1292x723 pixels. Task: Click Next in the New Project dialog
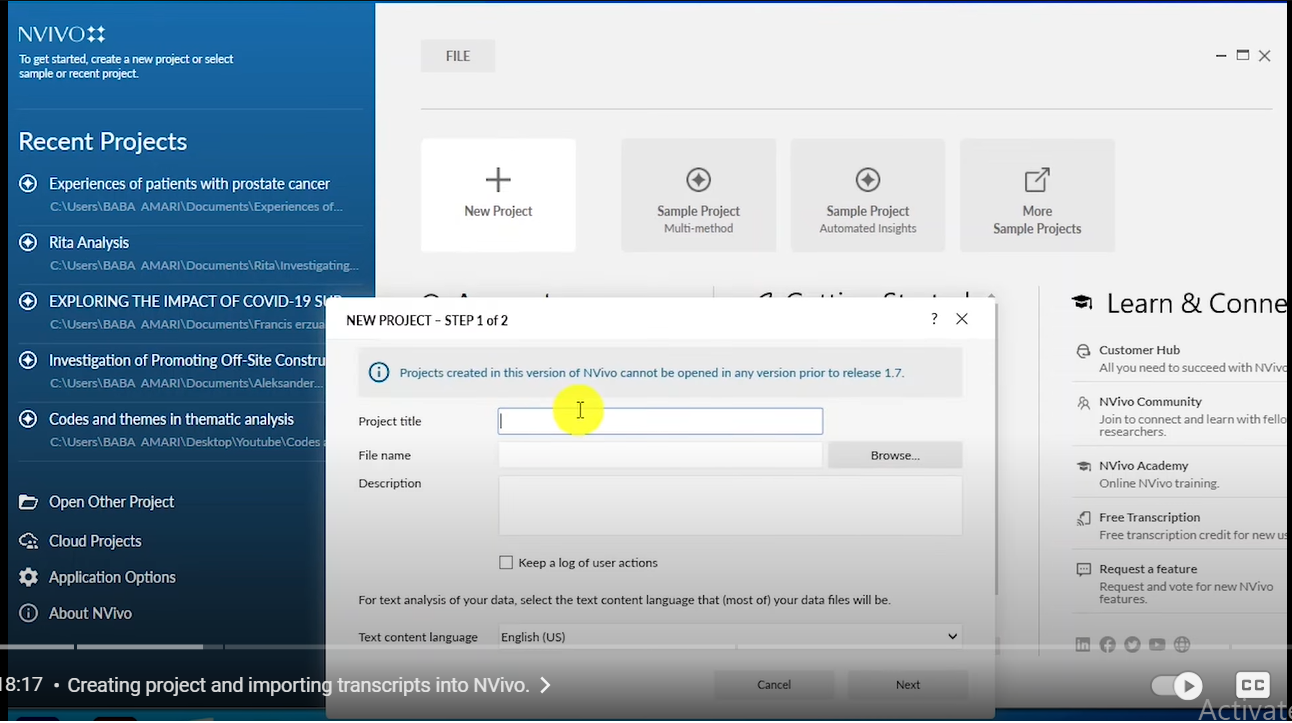click(x=906, y=685)
